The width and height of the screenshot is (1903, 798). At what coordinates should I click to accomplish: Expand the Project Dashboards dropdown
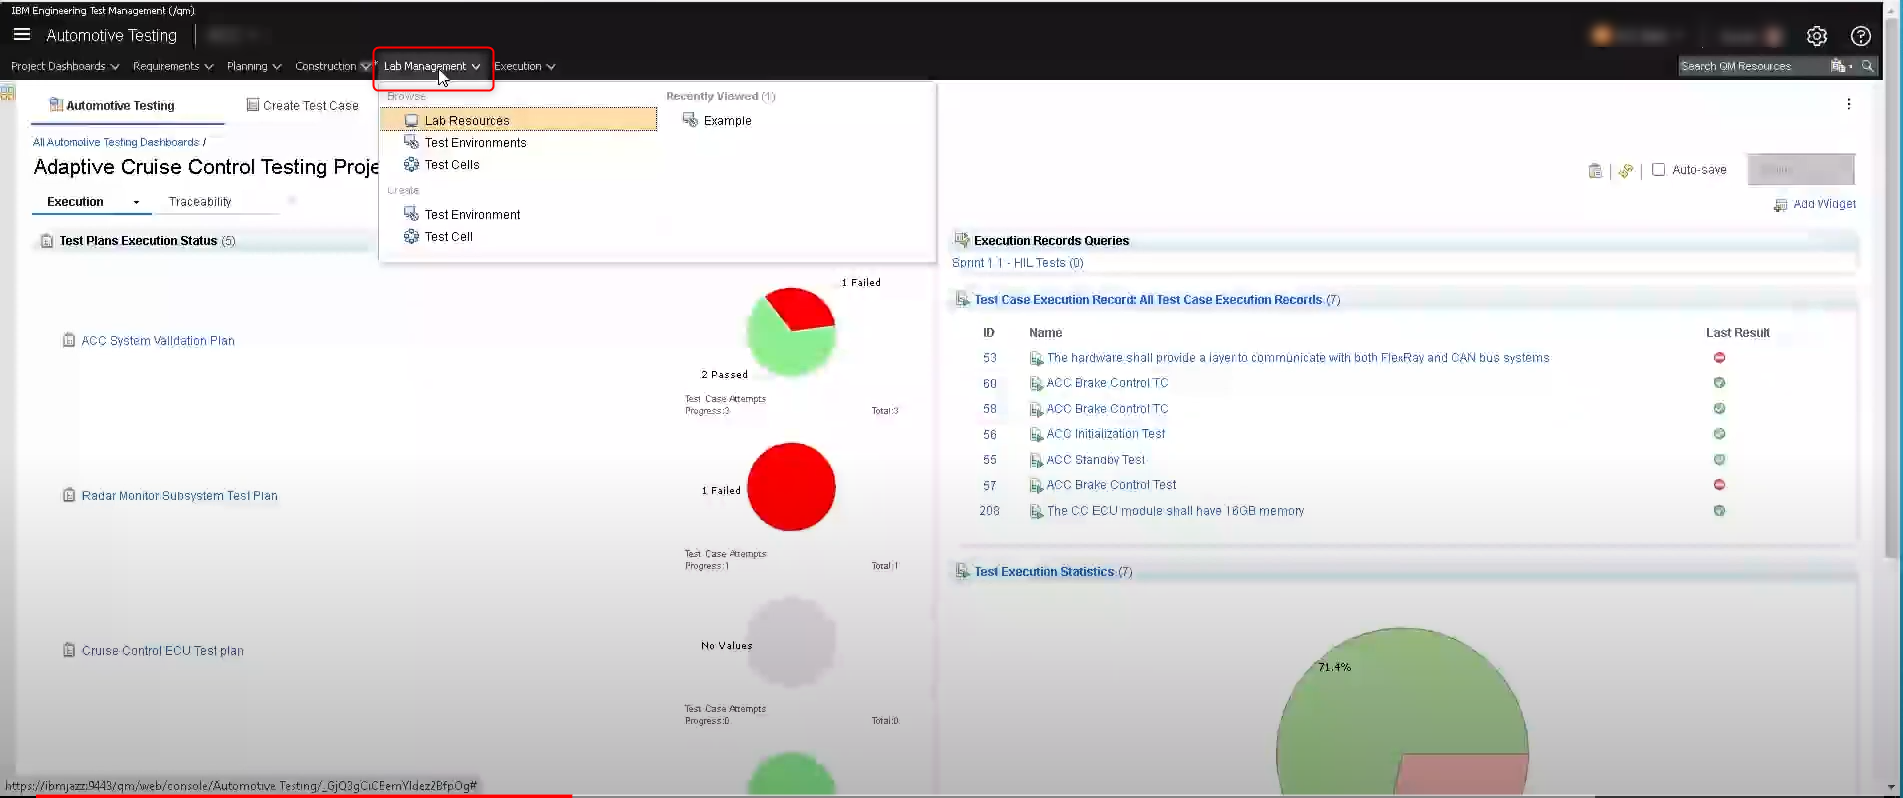coord(65,66)
